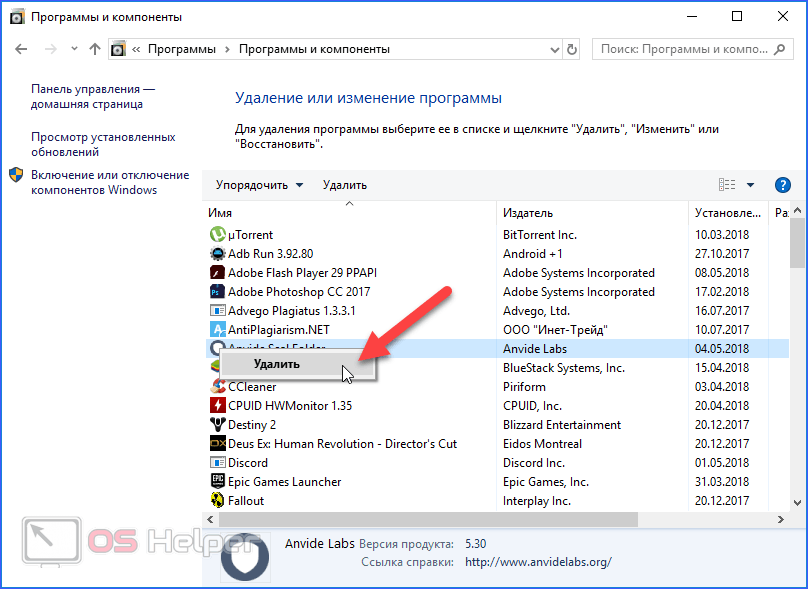Screen dimensions: 808x589
Task: Click the change view icon
Action: tap(727, 185)
